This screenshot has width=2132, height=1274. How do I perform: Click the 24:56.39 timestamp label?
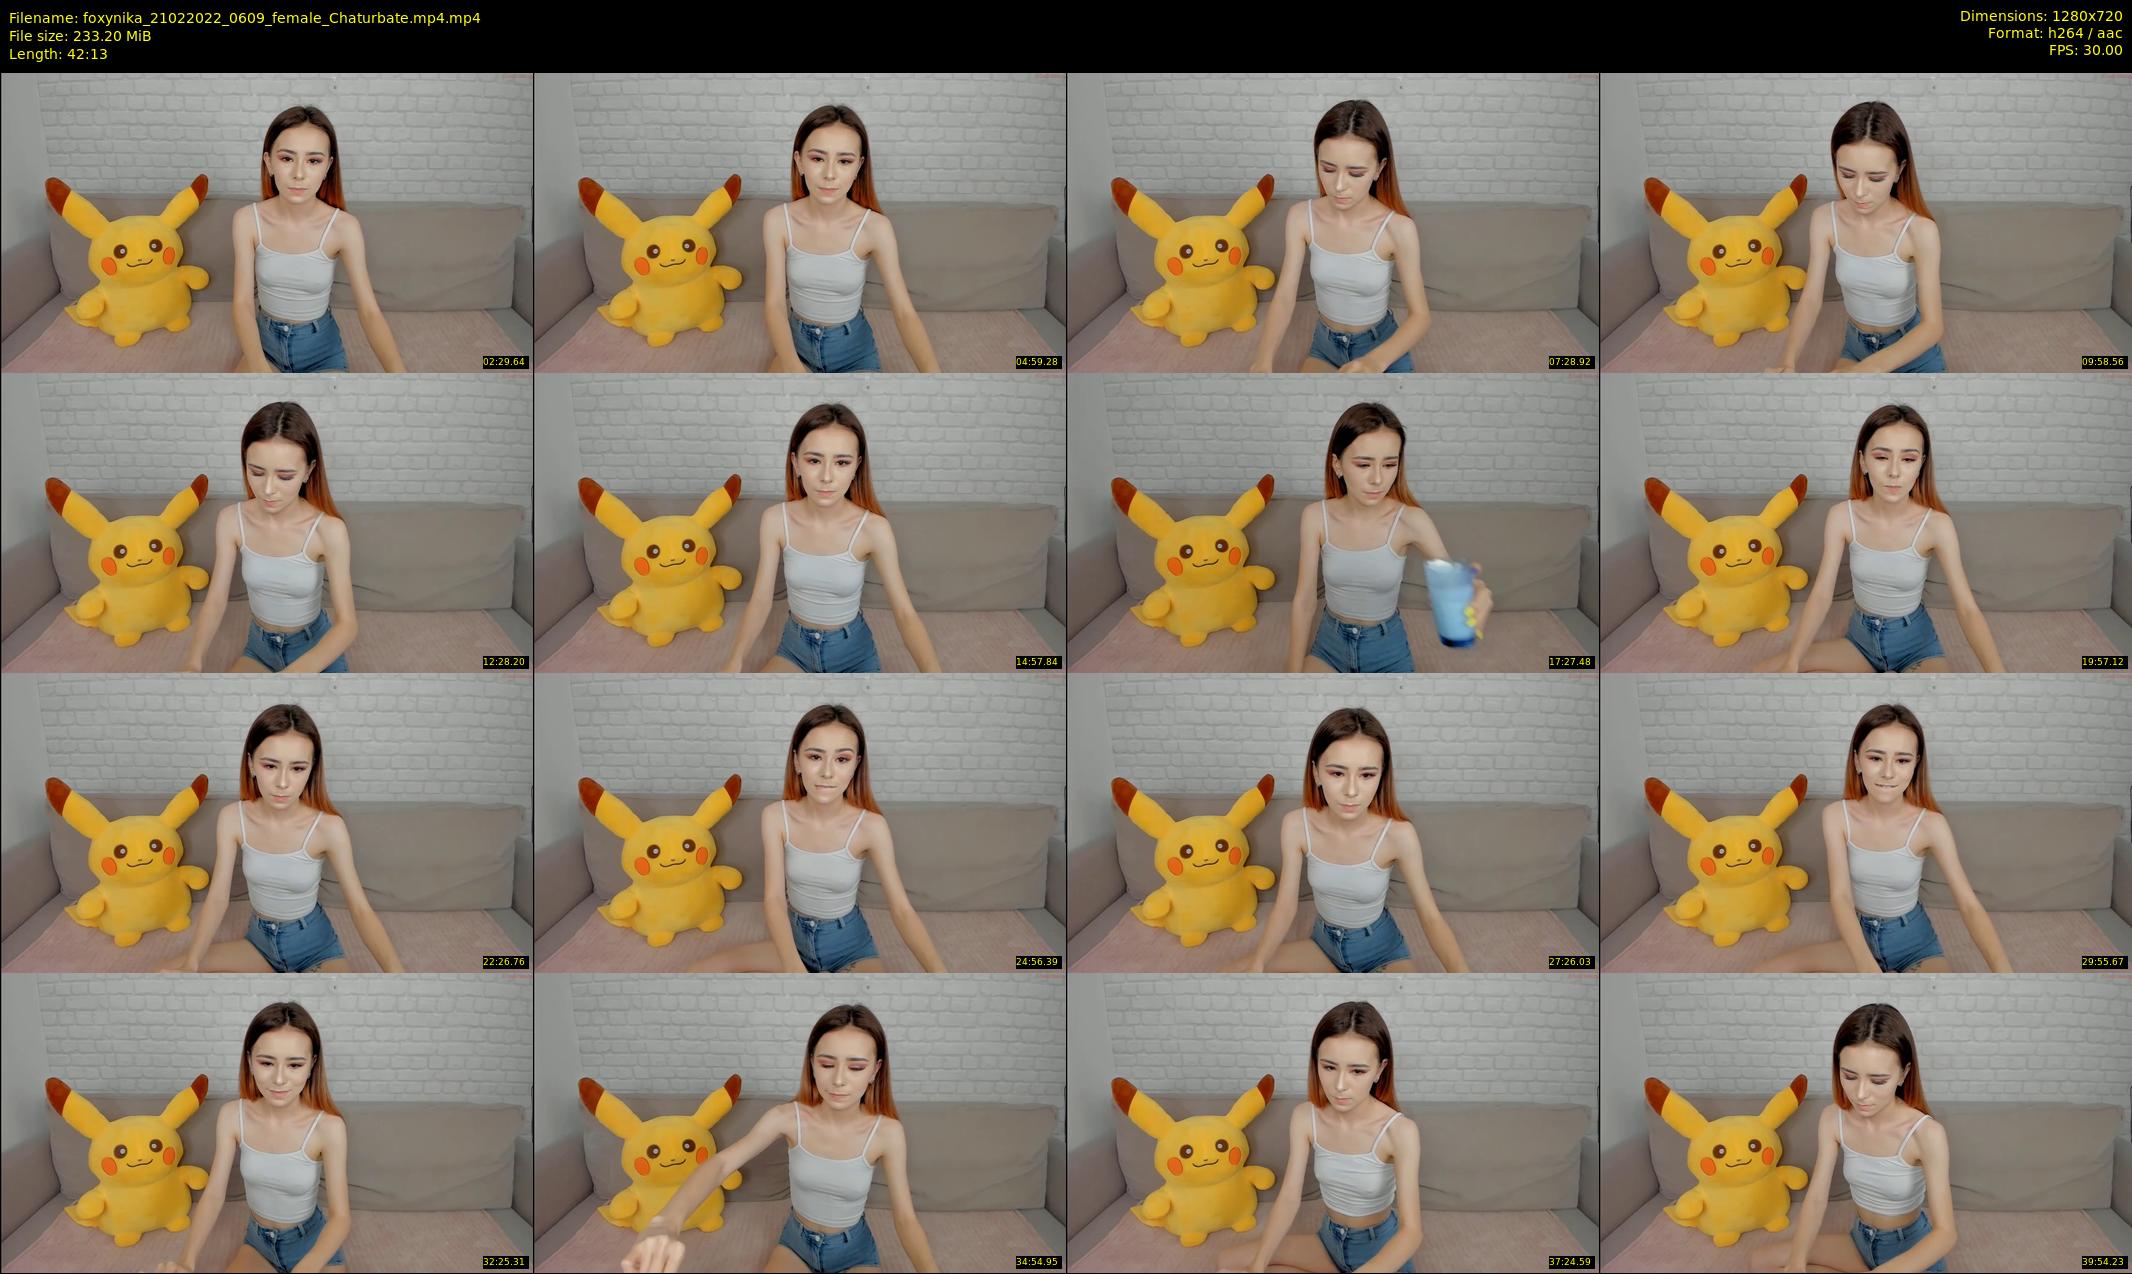pos(1037,962)
